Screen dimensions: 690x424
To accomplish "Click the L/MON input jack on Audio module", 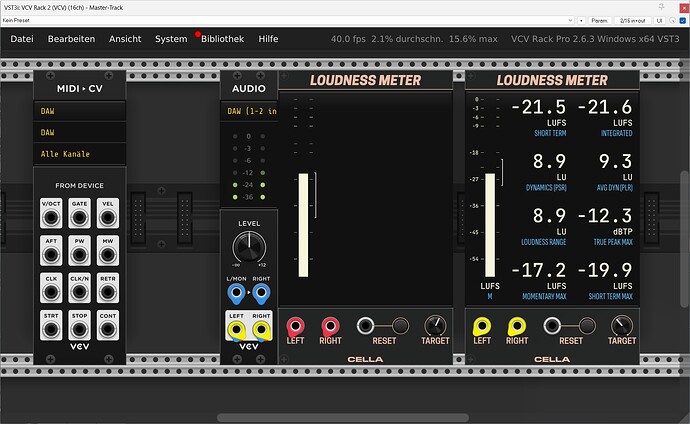I will 236,292.
